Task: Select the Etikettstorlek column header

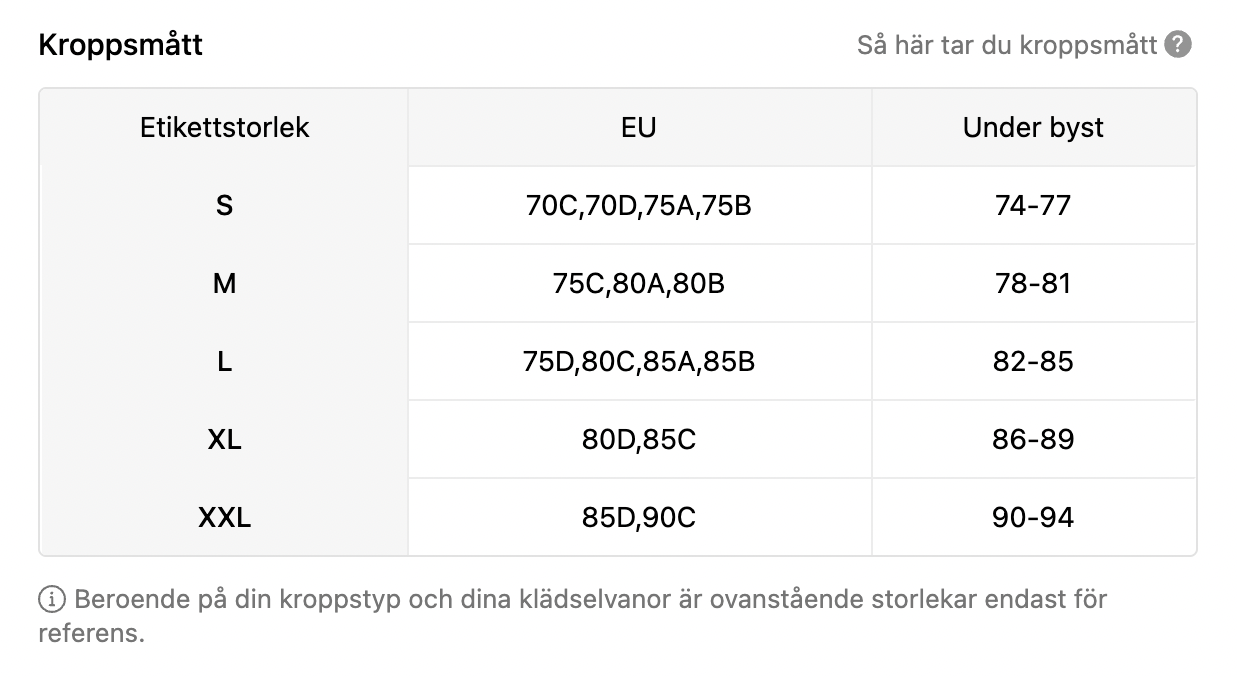Action: tap(224, 127)
